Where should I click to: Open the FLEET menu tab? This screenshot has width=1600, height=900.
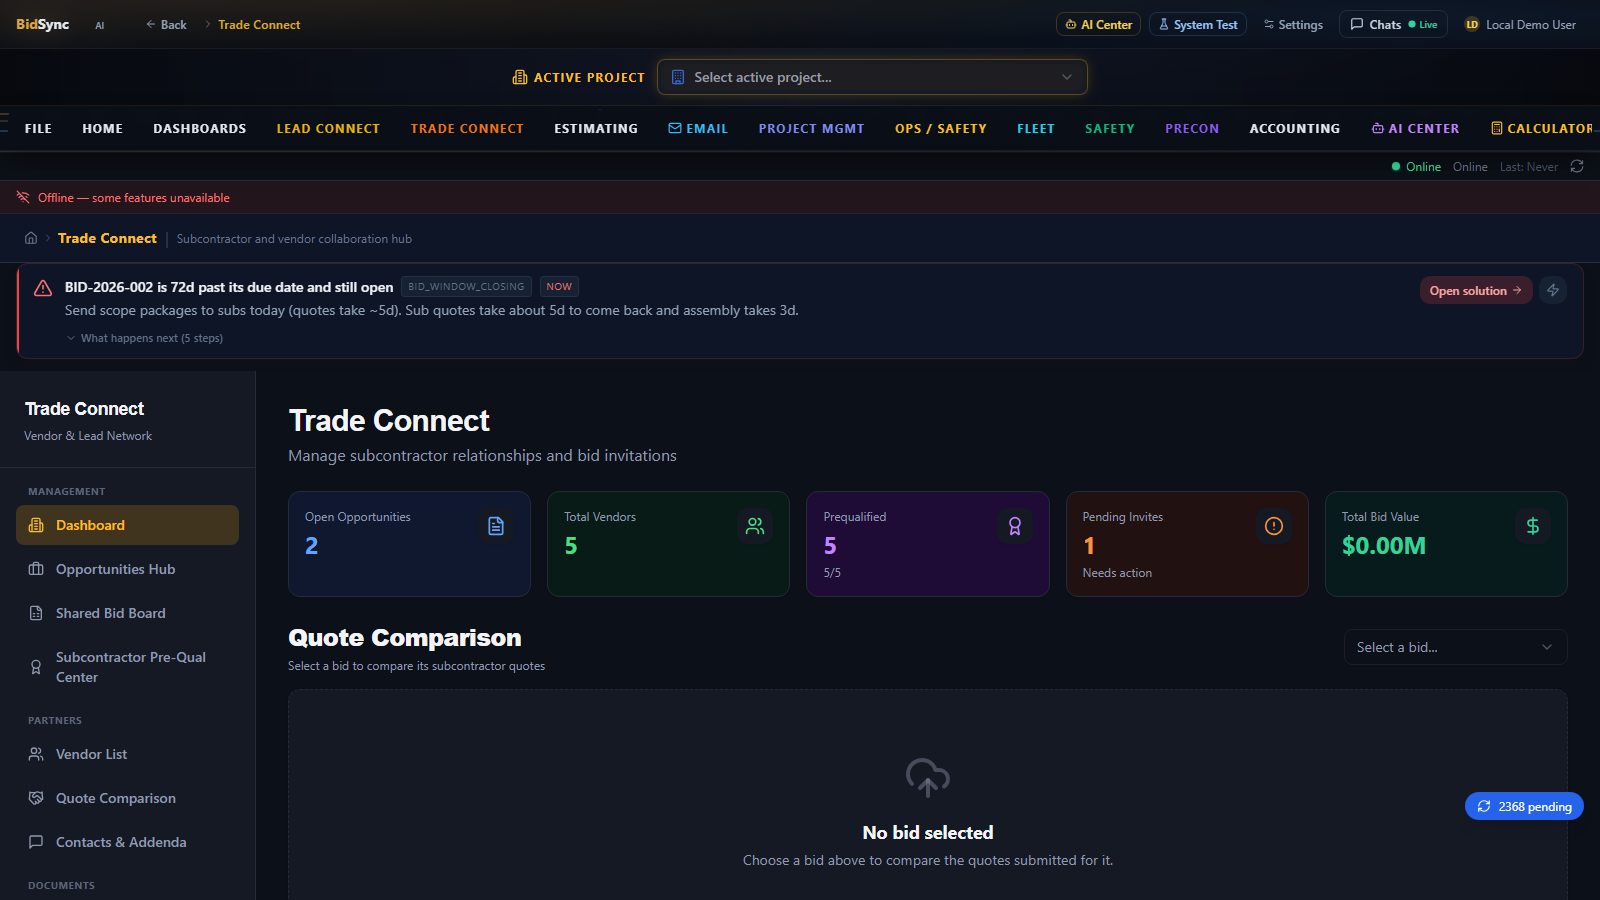[1036, 129]
